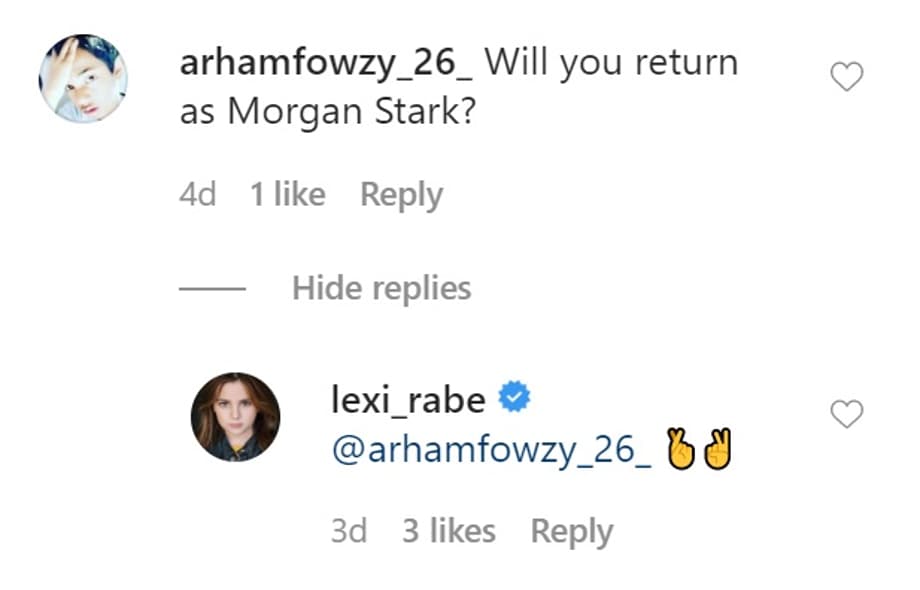This screenshot has height=590, width=920.
Task: Click the 'Will you return' comment text
Action: (x=612, y=64)
